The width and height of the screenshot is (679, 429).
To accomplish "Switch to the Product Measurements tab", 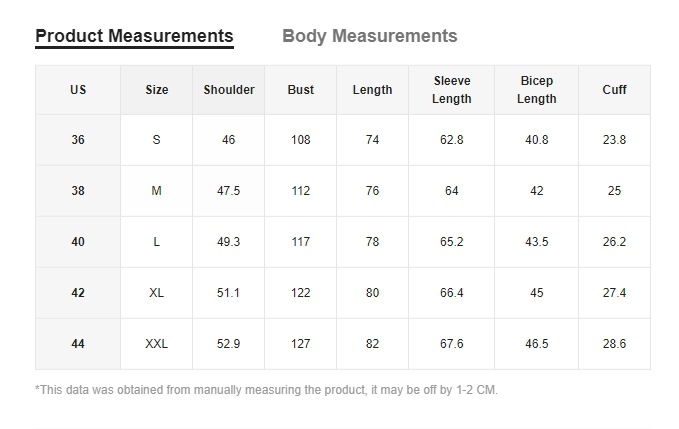I will [134, 36].
